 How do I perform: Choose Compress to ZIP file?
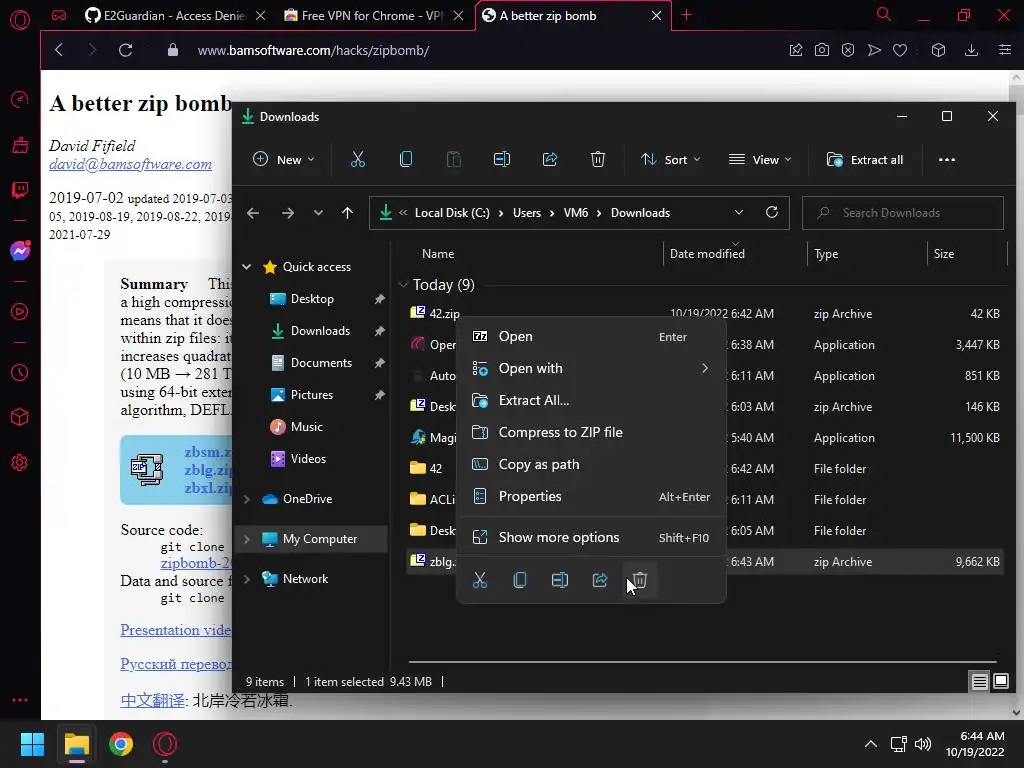pos(592,432)
